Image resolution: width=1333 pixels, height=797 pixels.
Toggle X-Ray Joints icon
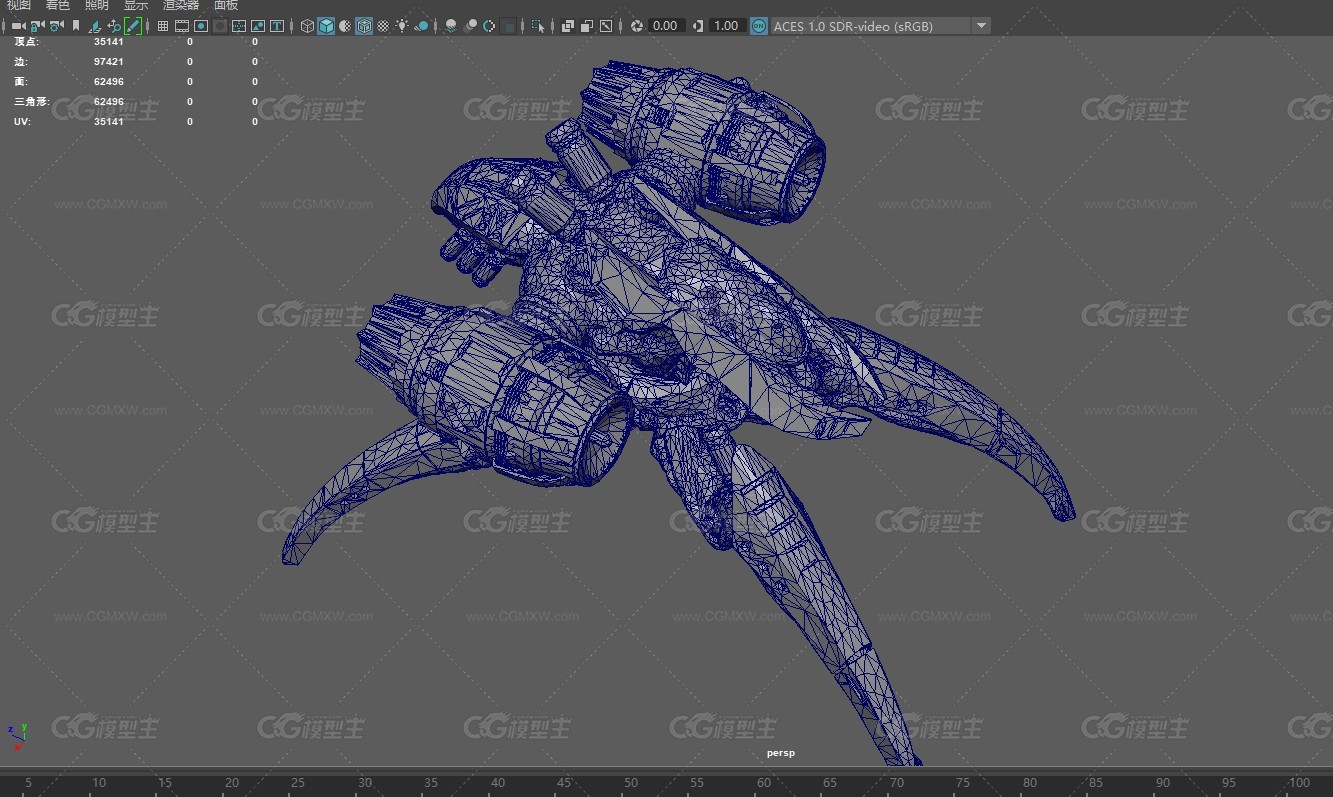605,26
